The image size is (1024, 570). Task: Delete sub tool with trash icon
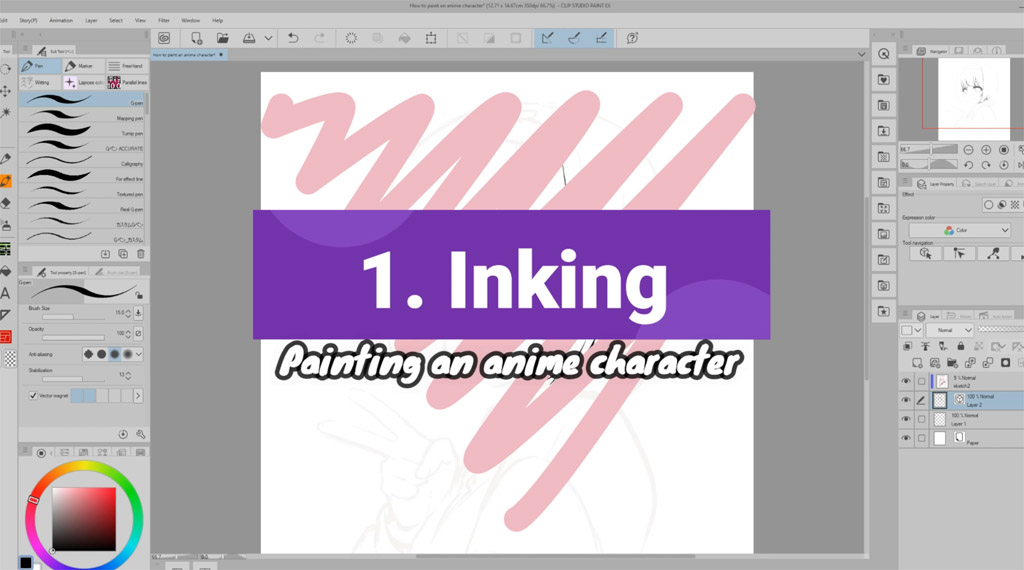(140, 254)
